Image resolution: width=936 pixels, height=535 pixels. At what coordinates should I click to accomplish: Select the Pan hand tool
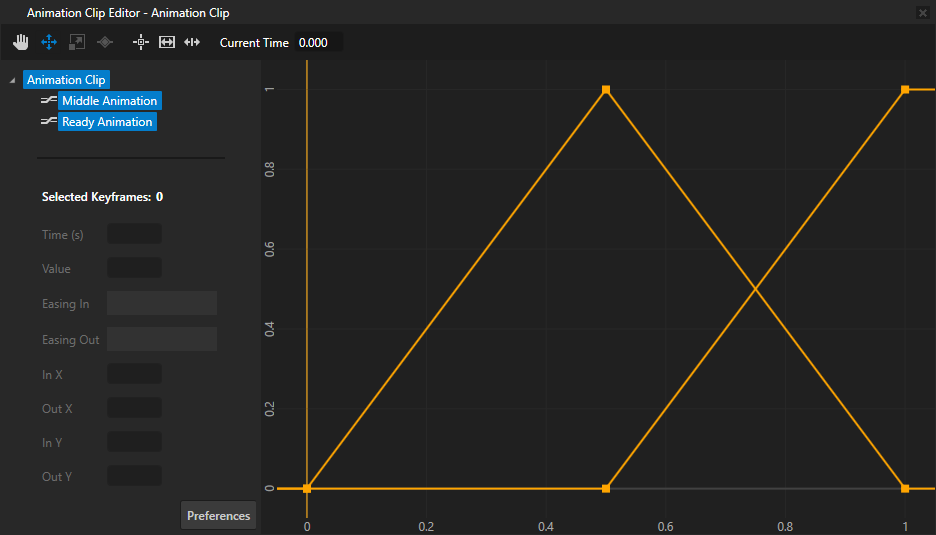click(21, 42)
